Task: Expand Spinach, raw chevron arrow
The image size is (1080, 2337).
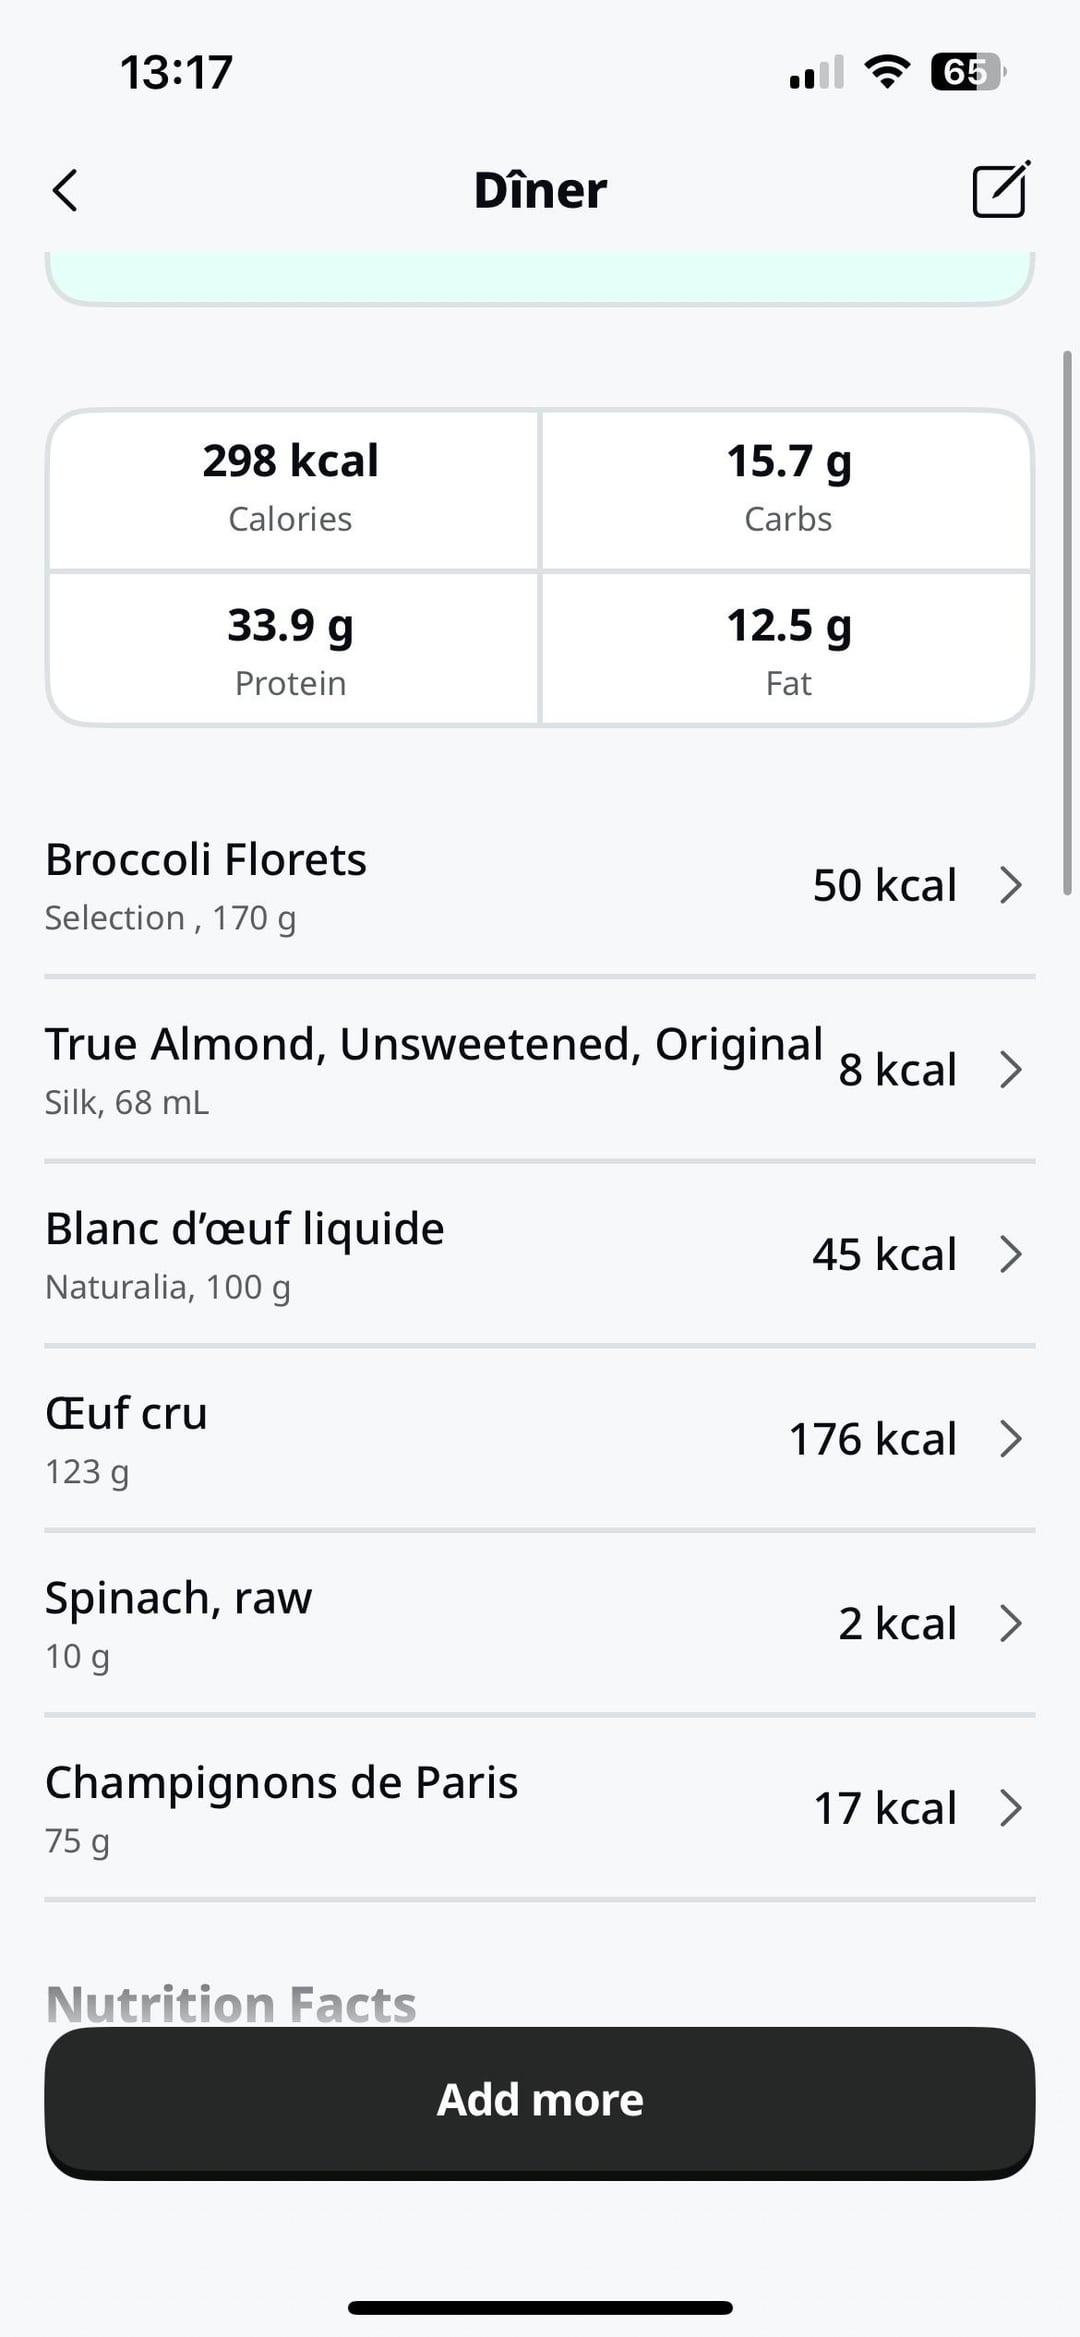Action: coord(1011,1623)
